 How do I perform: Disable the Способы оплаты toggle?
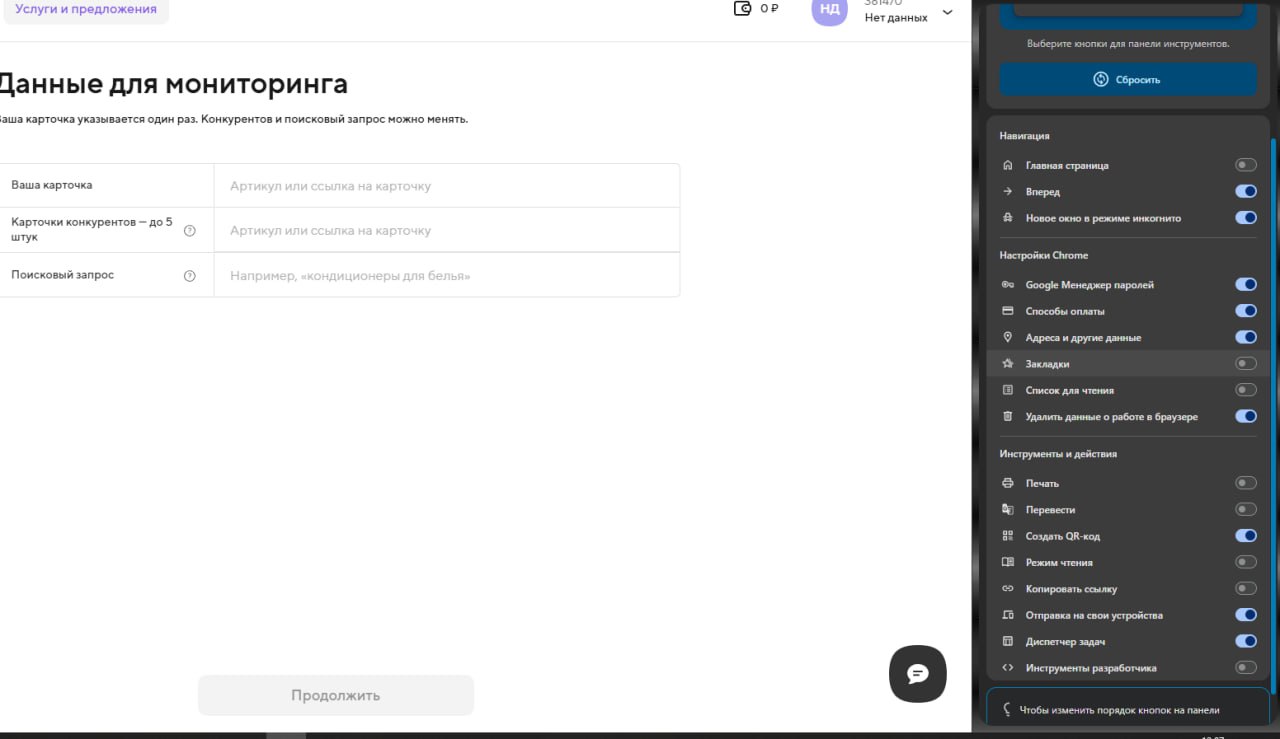click(x=1246, y=311)
